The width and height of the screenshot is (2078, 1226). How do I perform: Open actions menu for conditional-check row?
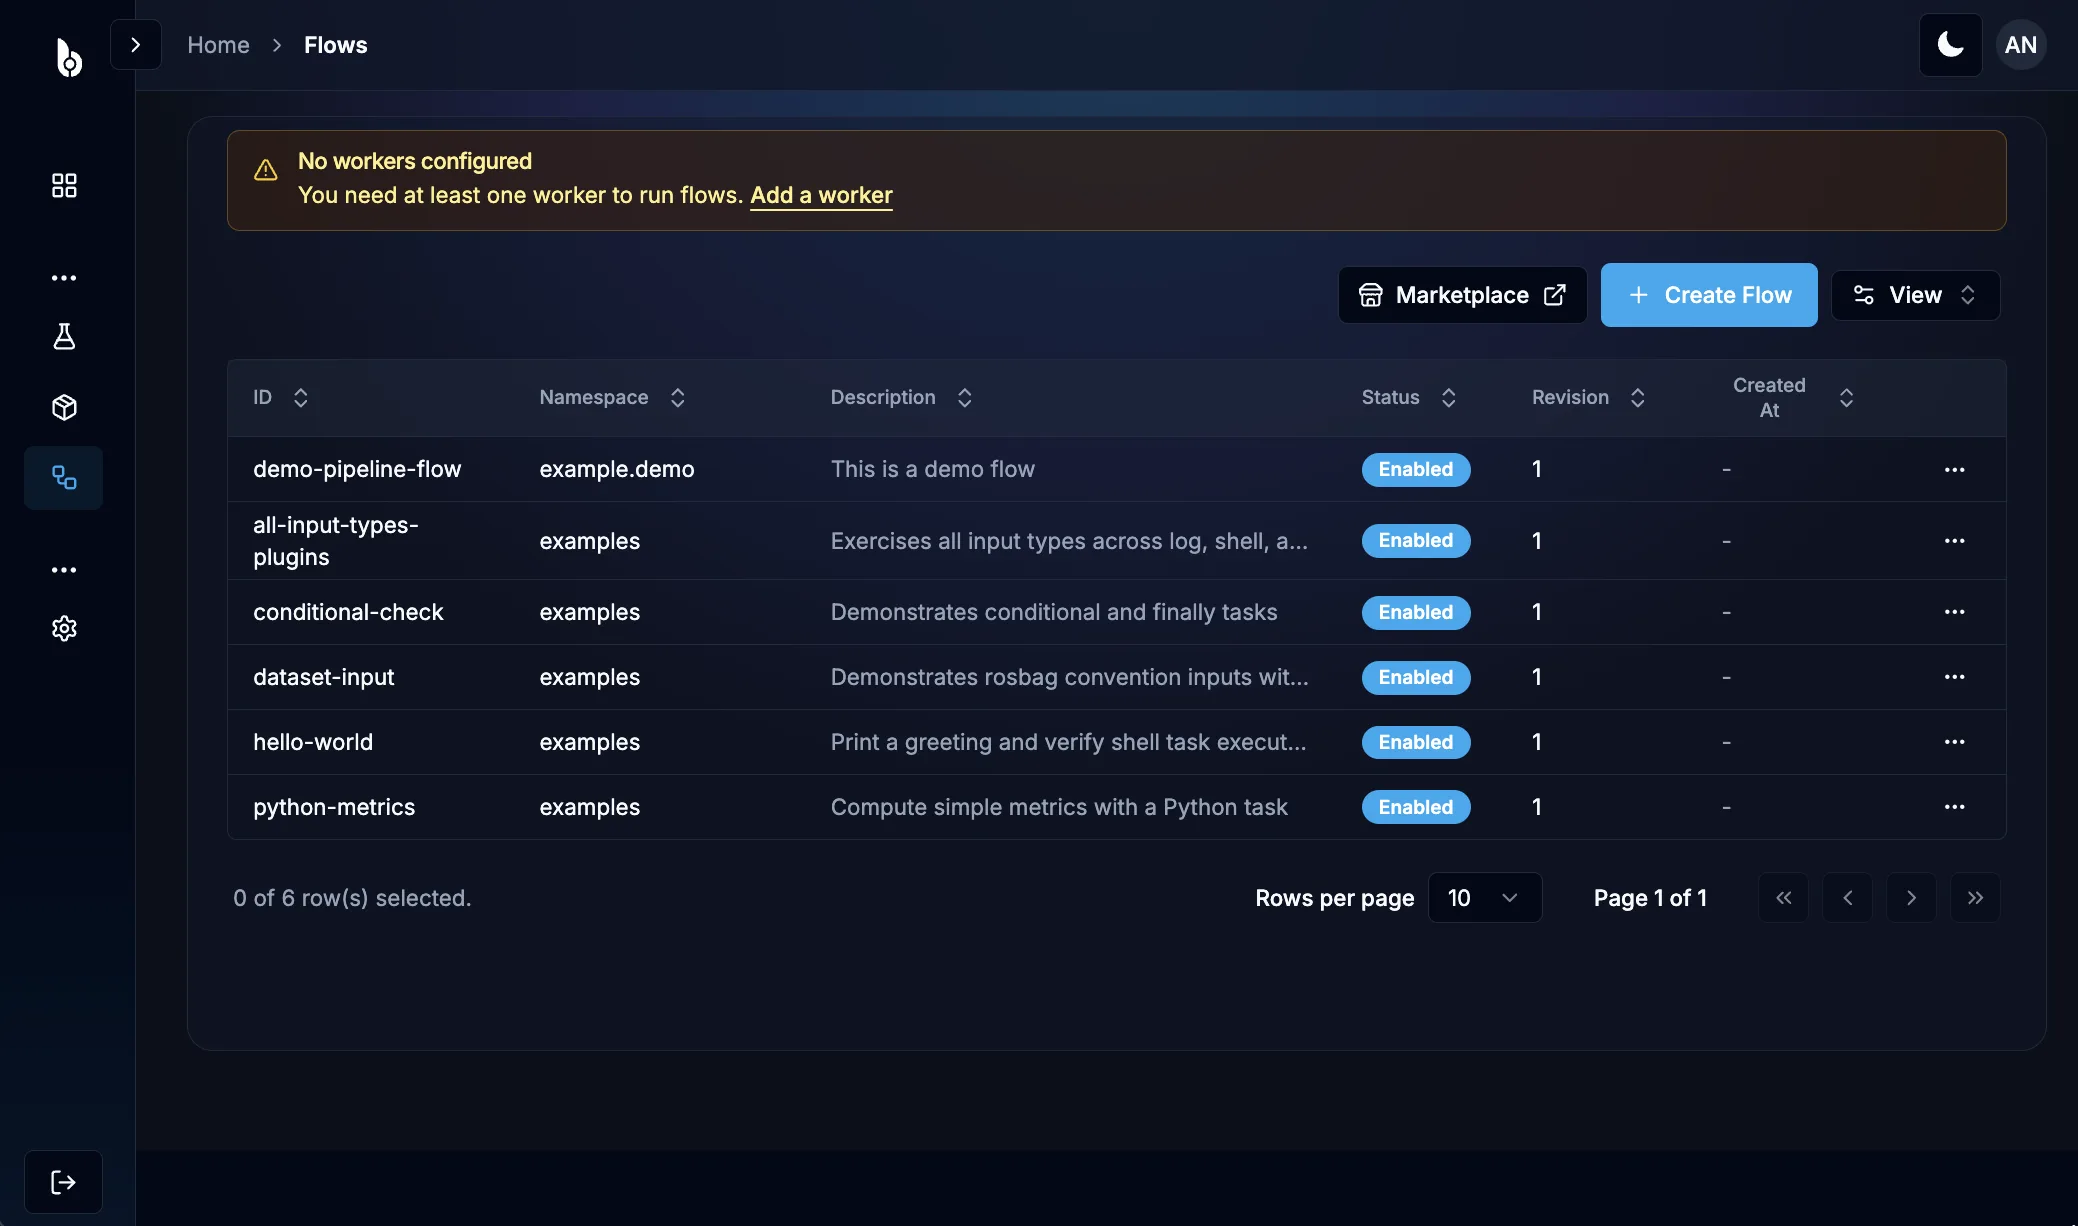(1955, 612)
